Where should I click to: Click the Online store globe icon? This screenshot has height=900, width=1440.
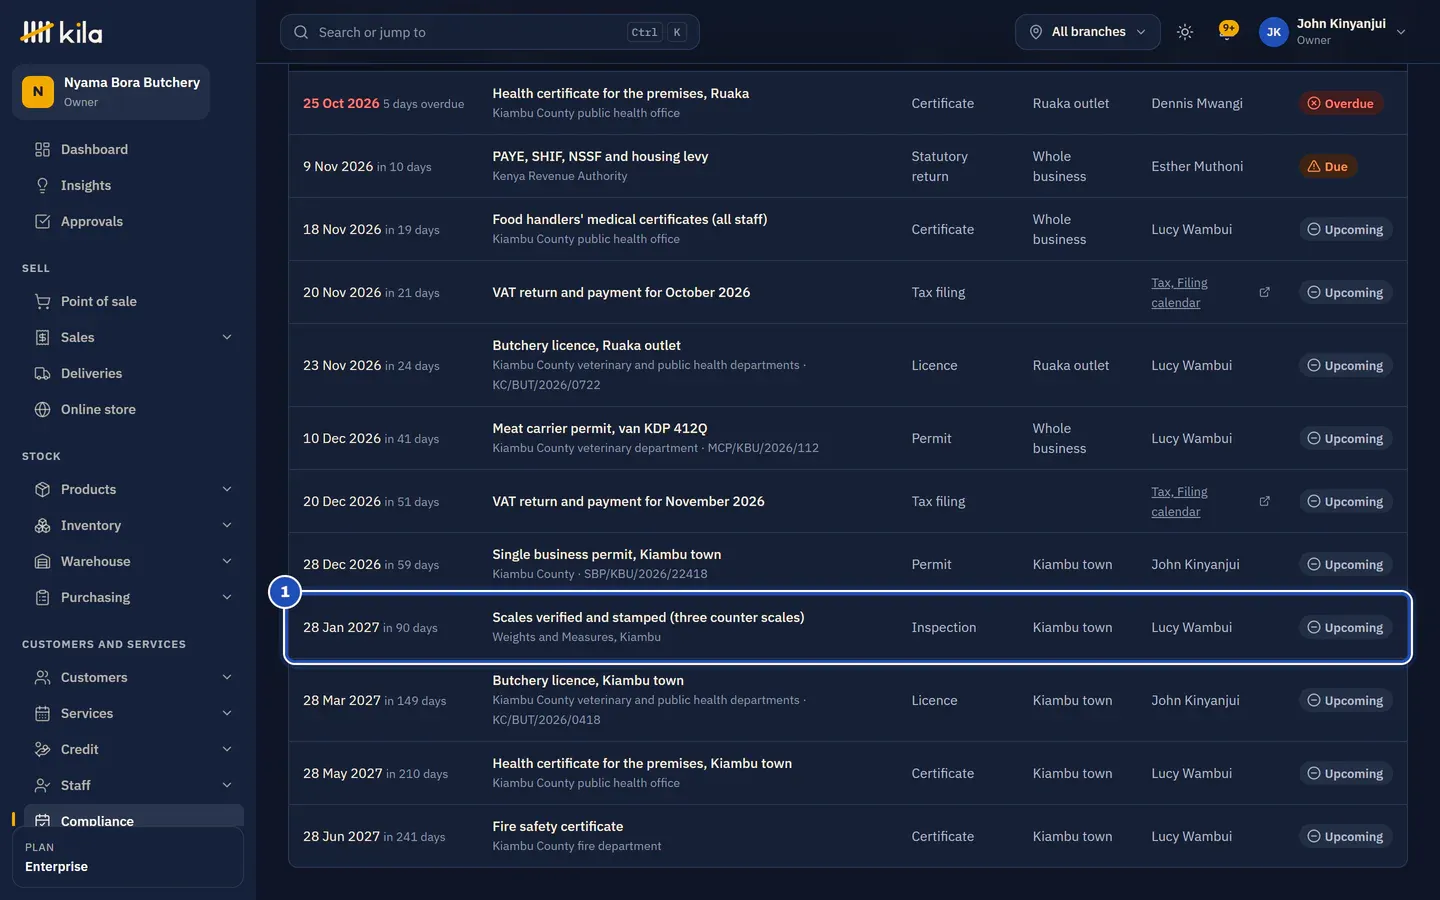pyautogui.click(x=42, y=409)
